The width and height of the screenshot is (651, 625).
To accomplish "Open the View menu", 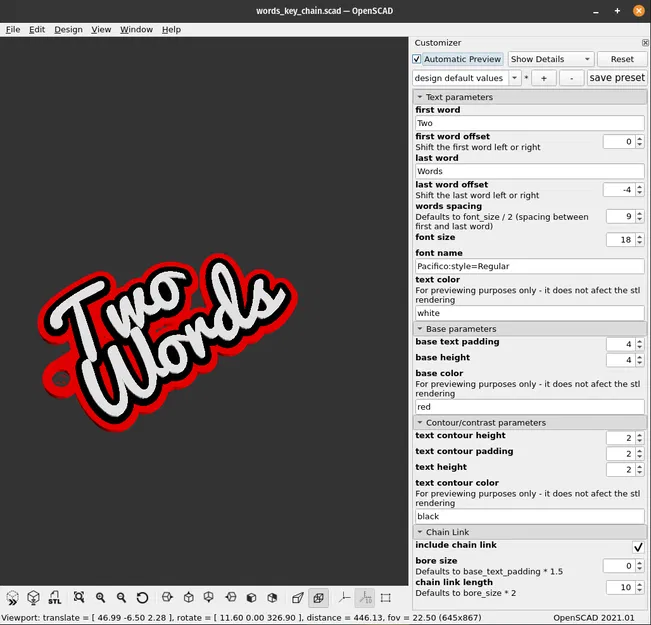I will (x=101, y=29).
